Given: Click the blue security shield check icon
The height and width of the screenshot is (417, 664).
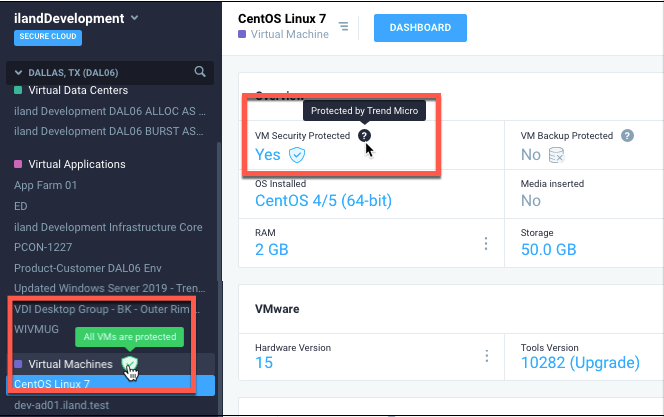Looking at the screenshot, I should pos(297,155).
